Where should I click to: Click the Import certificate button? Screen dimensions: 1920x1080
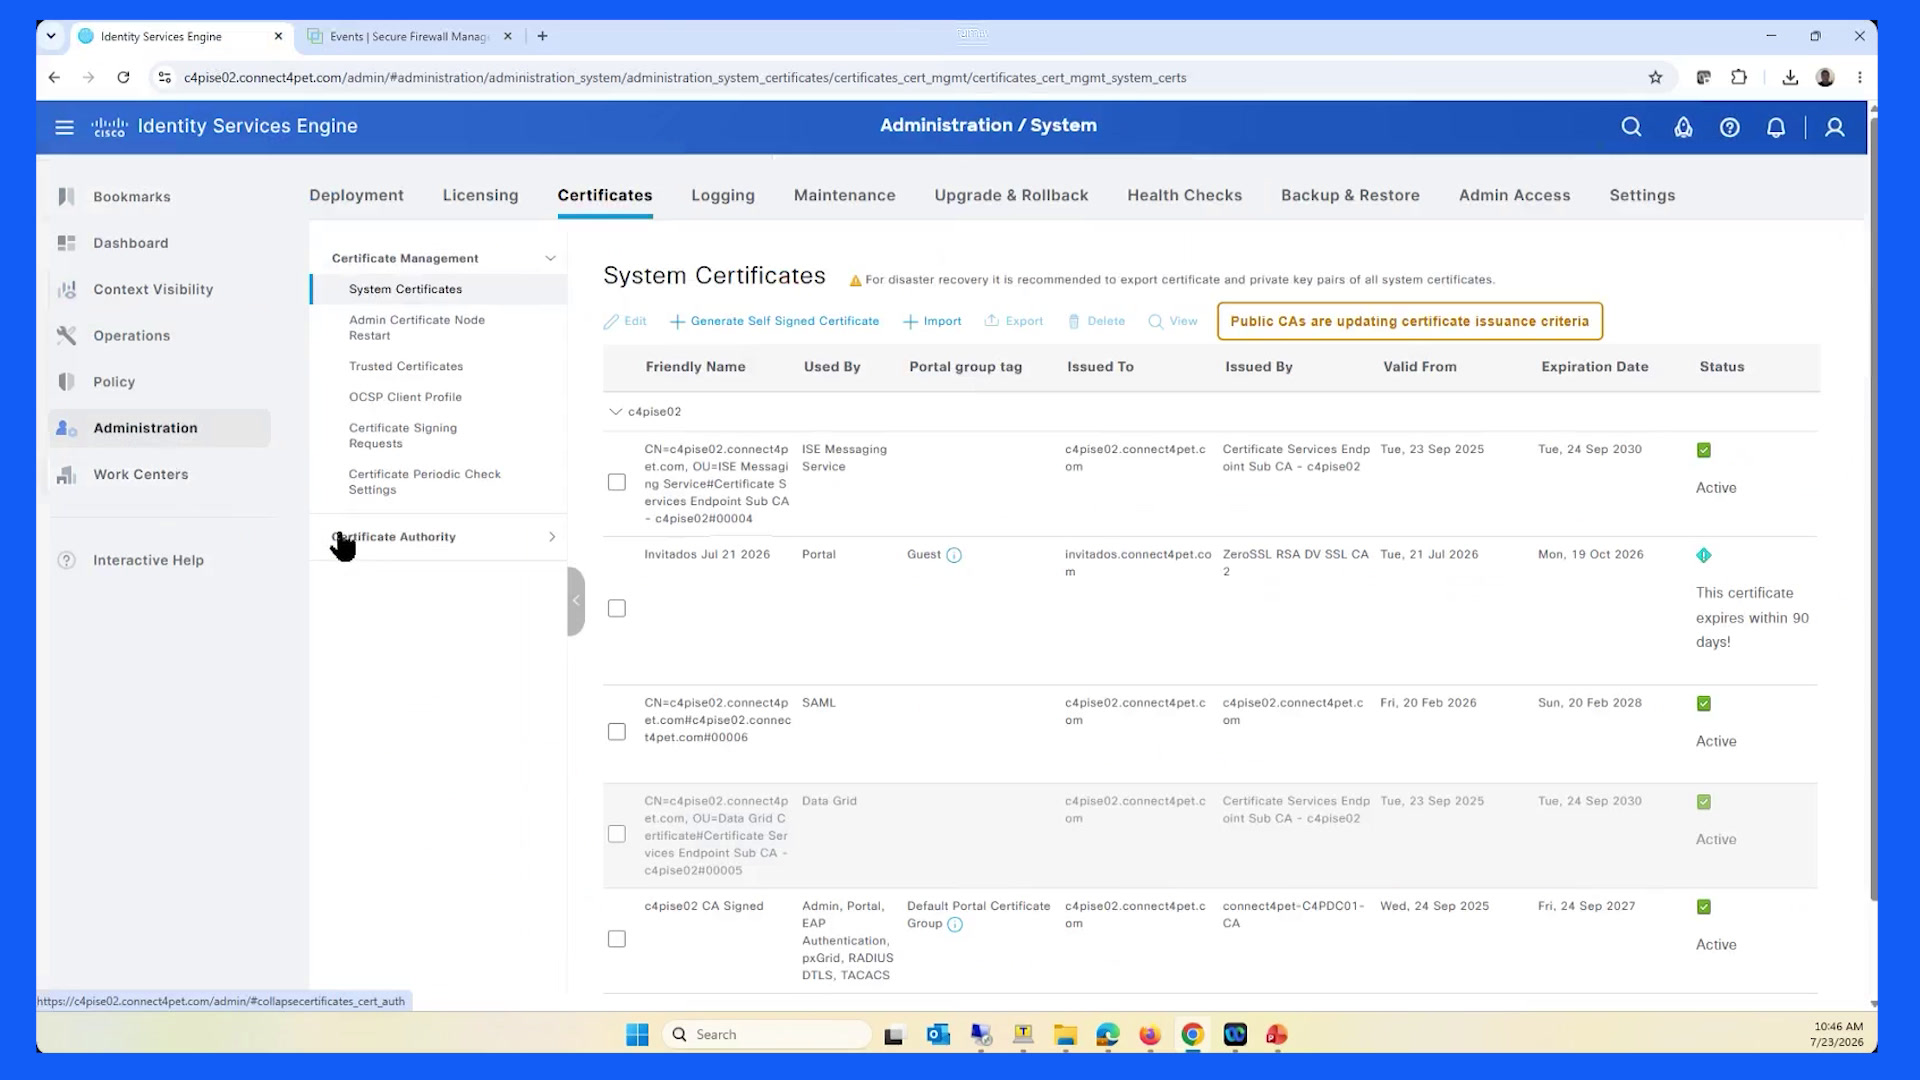(932, 321)
